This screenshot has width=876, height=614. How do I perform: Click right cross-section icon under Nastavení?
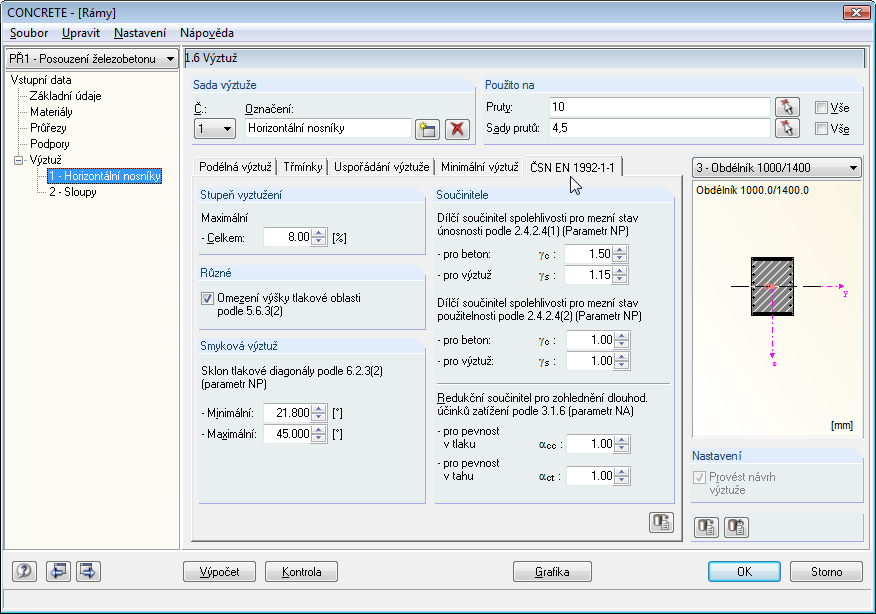pos(736,527)
